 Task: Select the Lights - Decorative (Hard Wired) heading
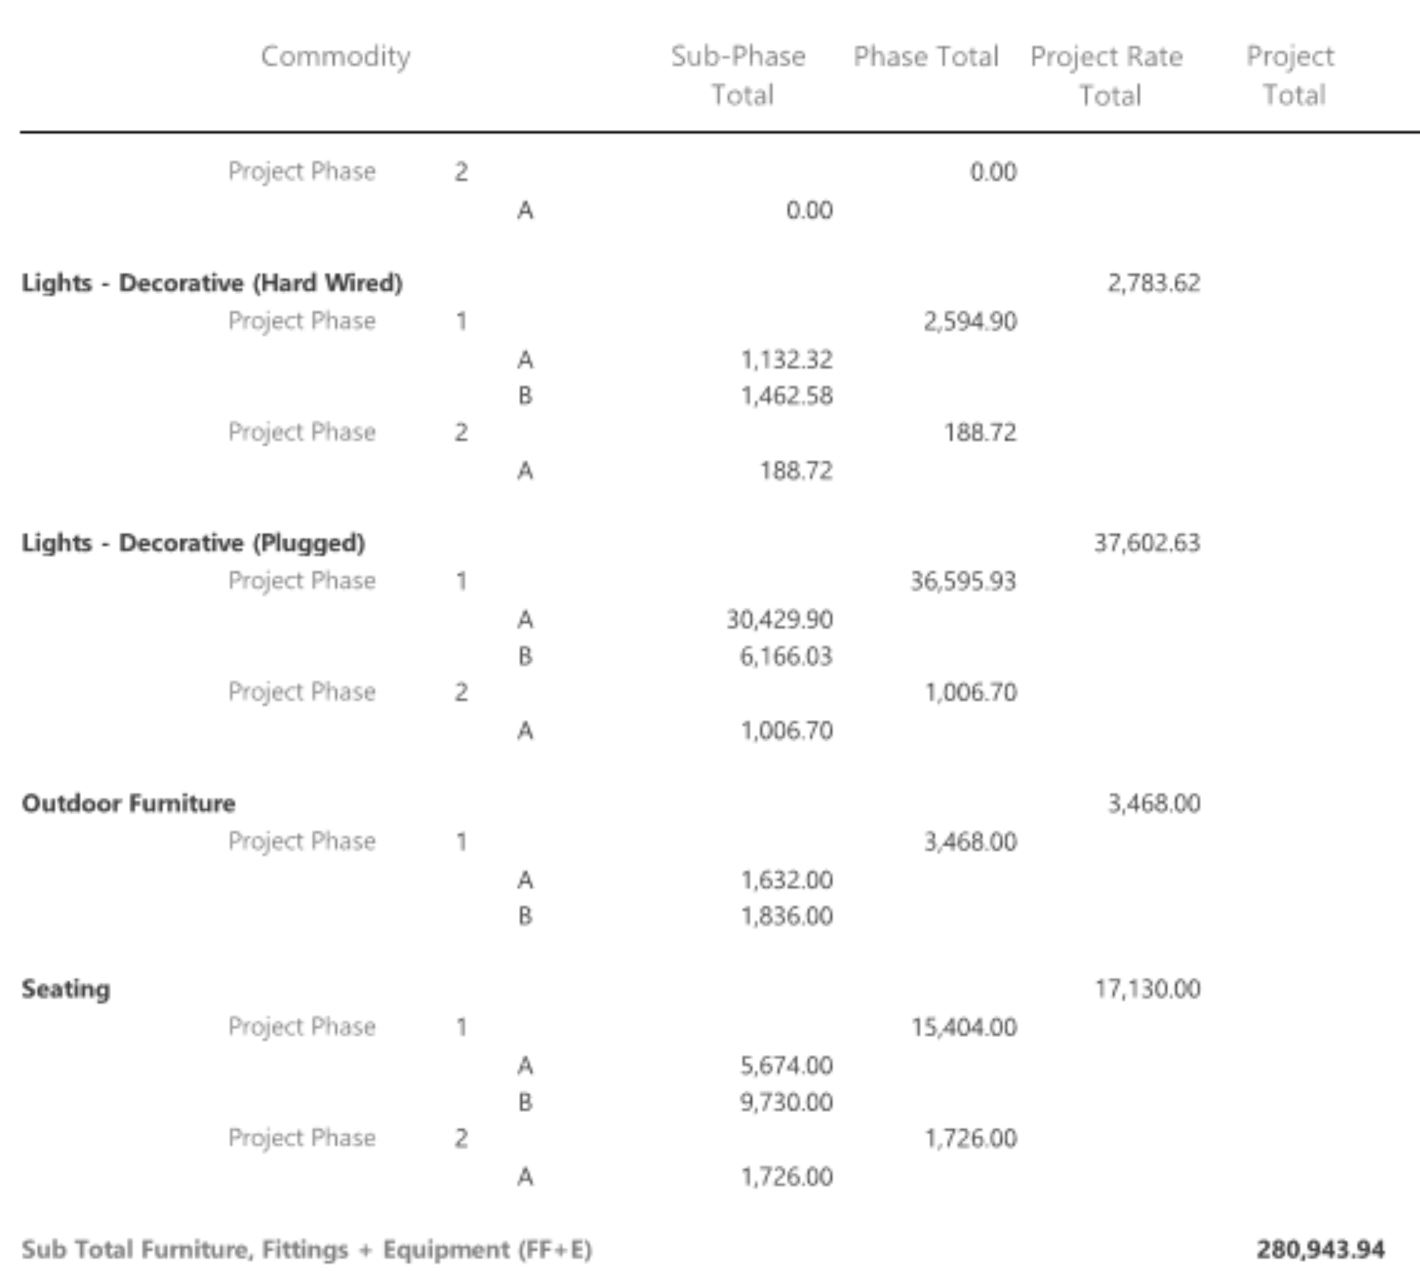pos(212,283)
